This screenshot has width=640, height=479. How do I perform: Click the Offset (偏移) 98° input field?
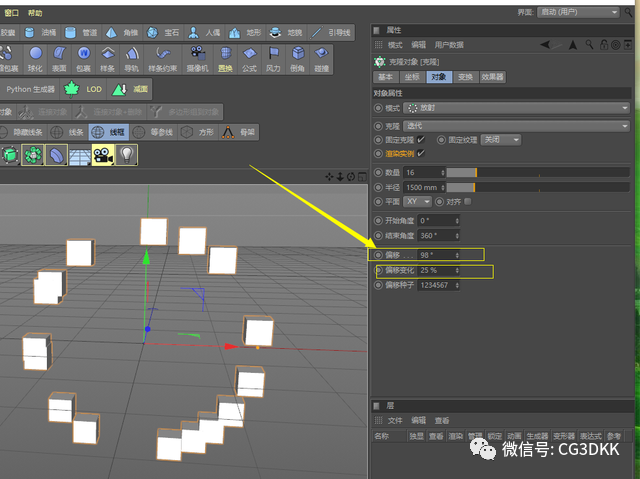[x=439, y=255]
